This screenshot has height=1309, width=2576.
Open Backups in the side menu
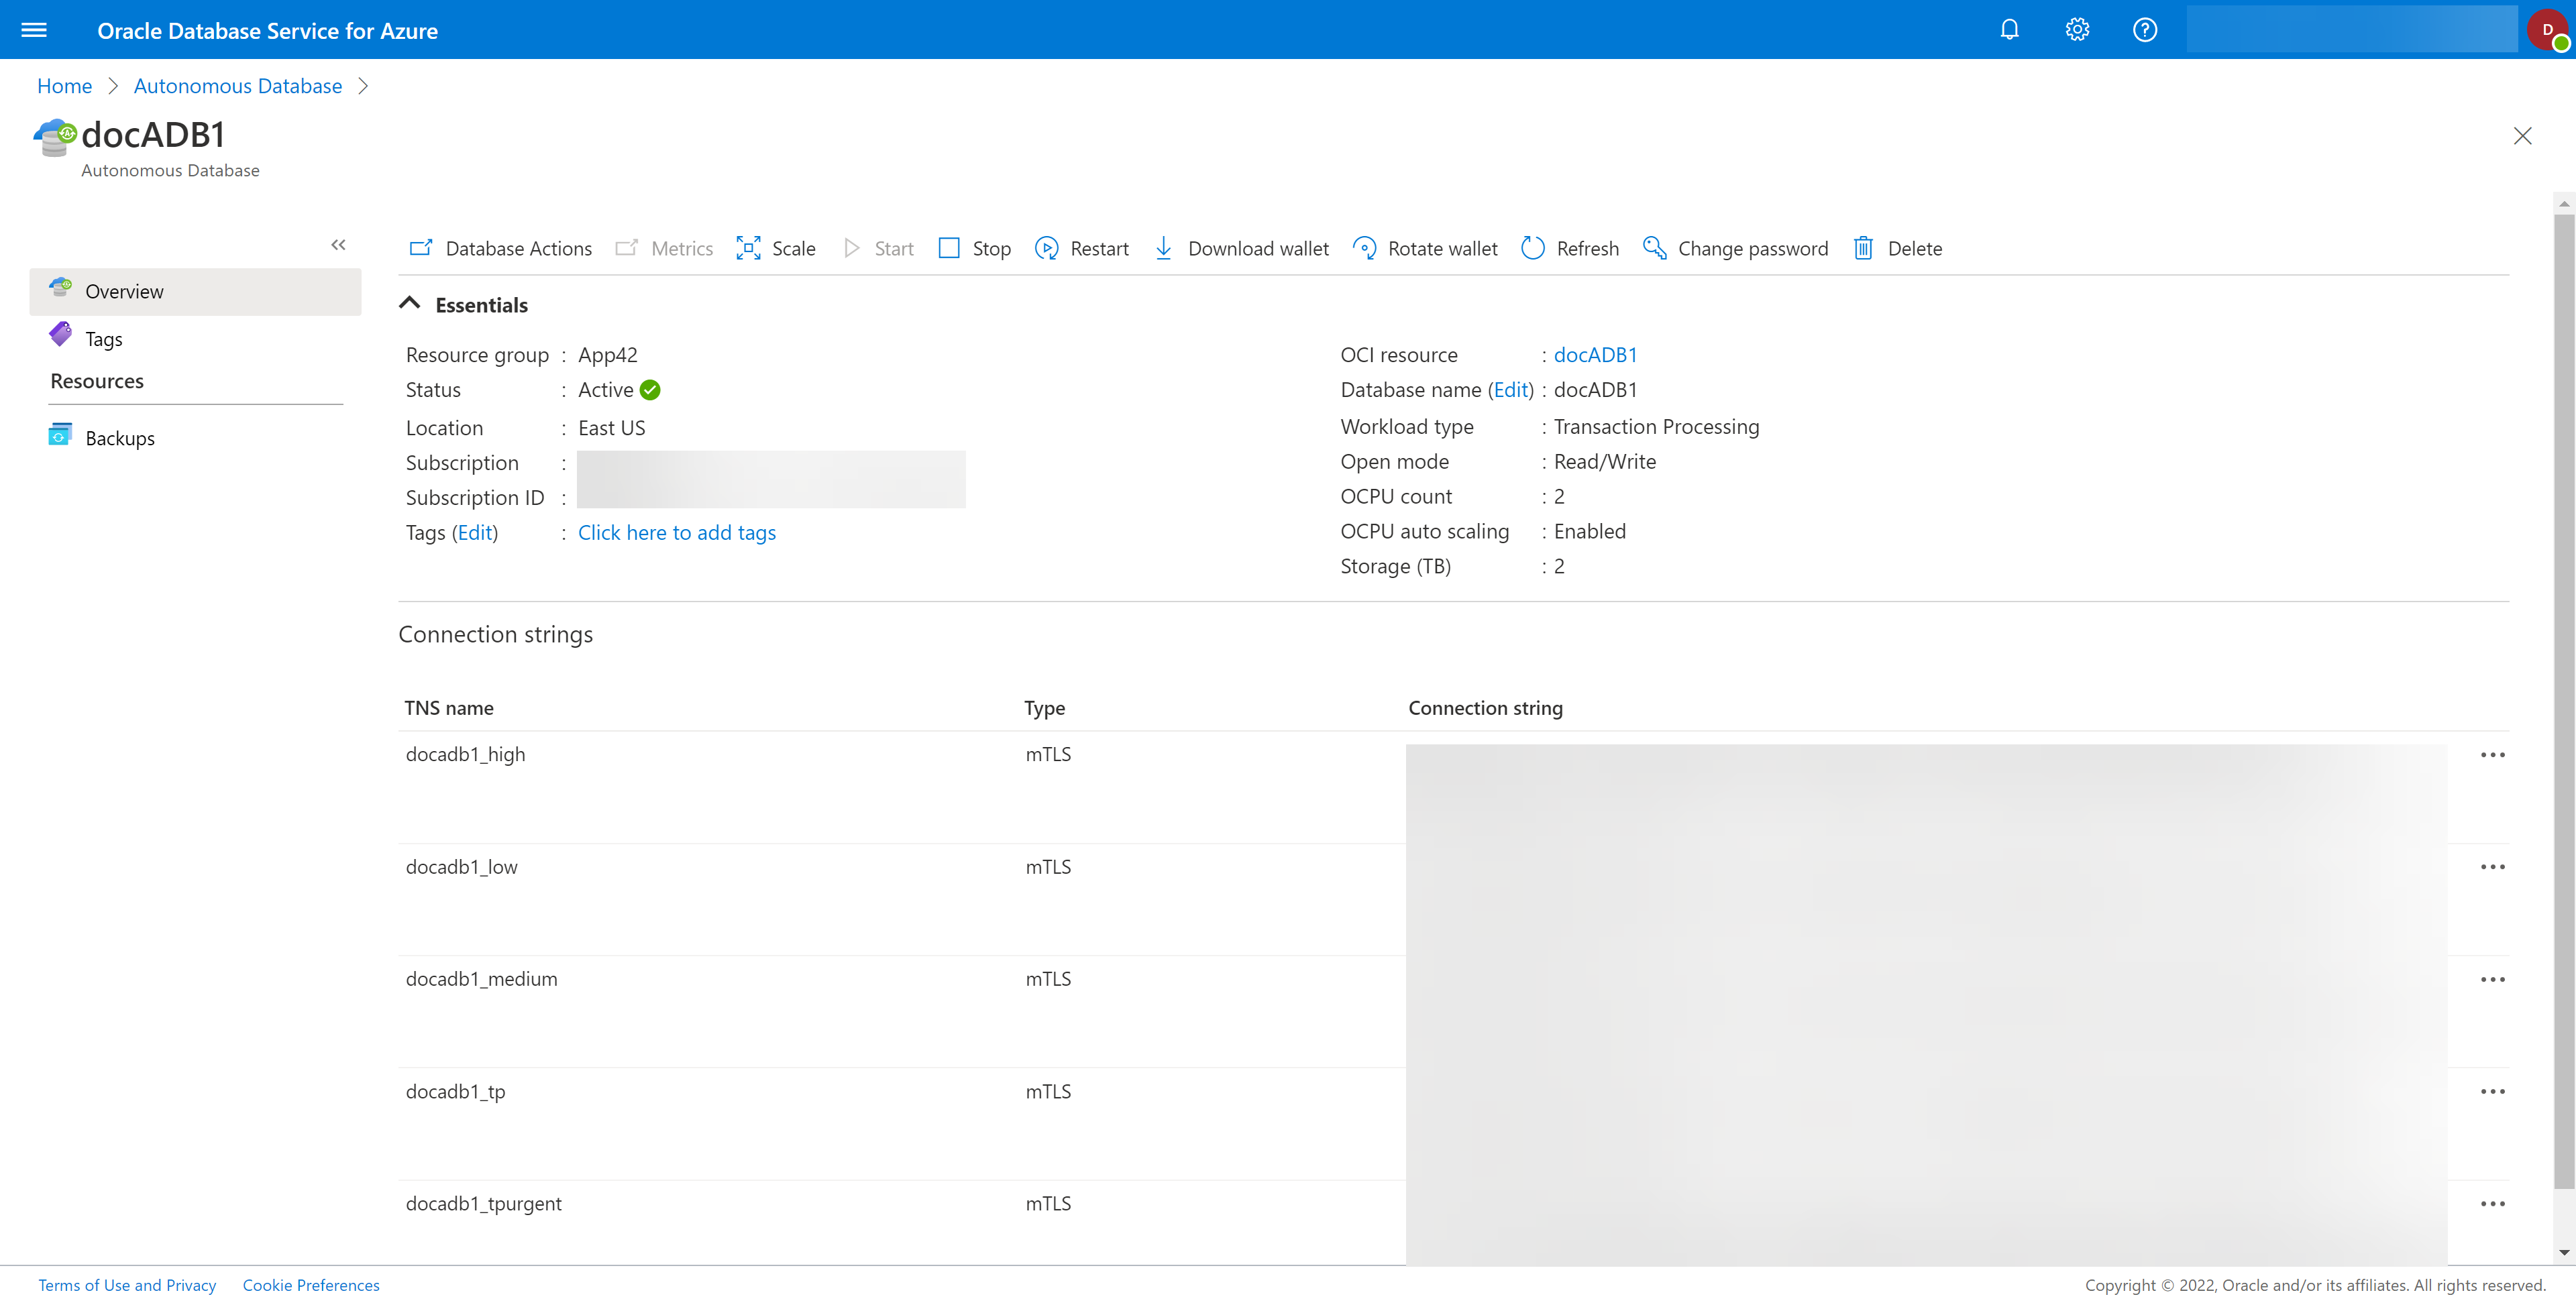(x=102, y=437)
